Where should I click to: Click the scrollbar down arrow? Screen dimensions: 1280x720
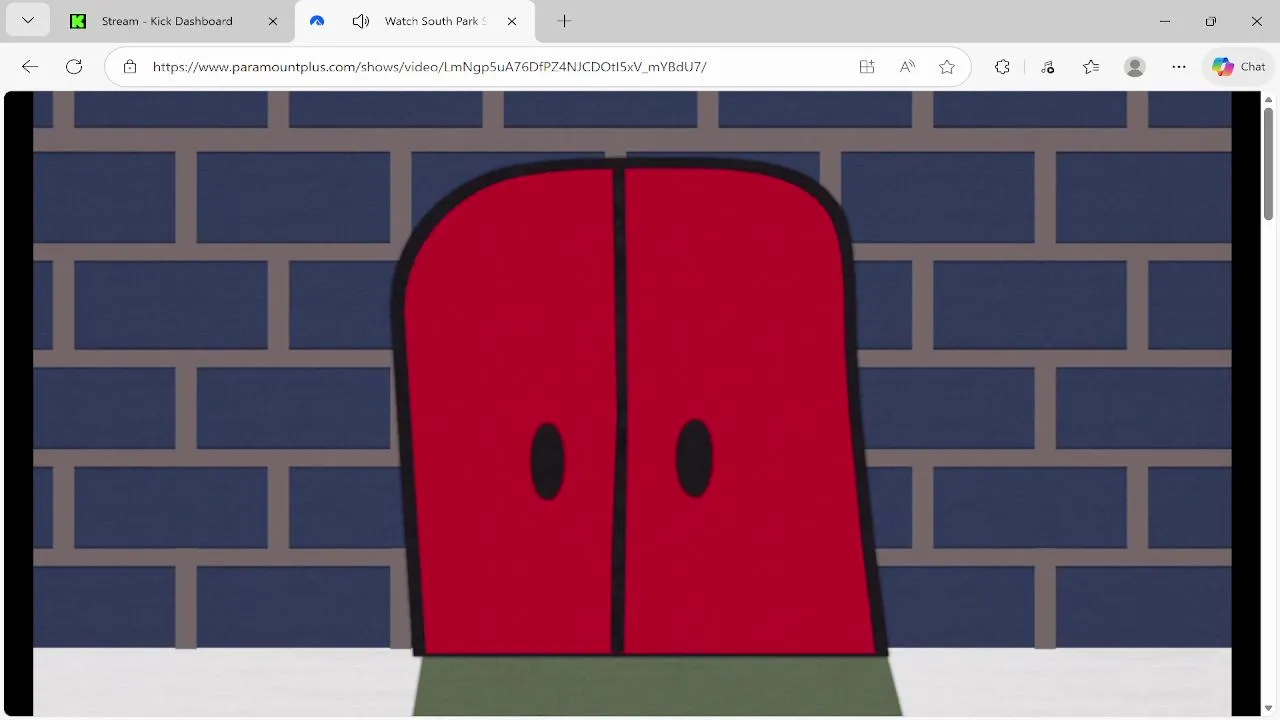click(1269, 709)
